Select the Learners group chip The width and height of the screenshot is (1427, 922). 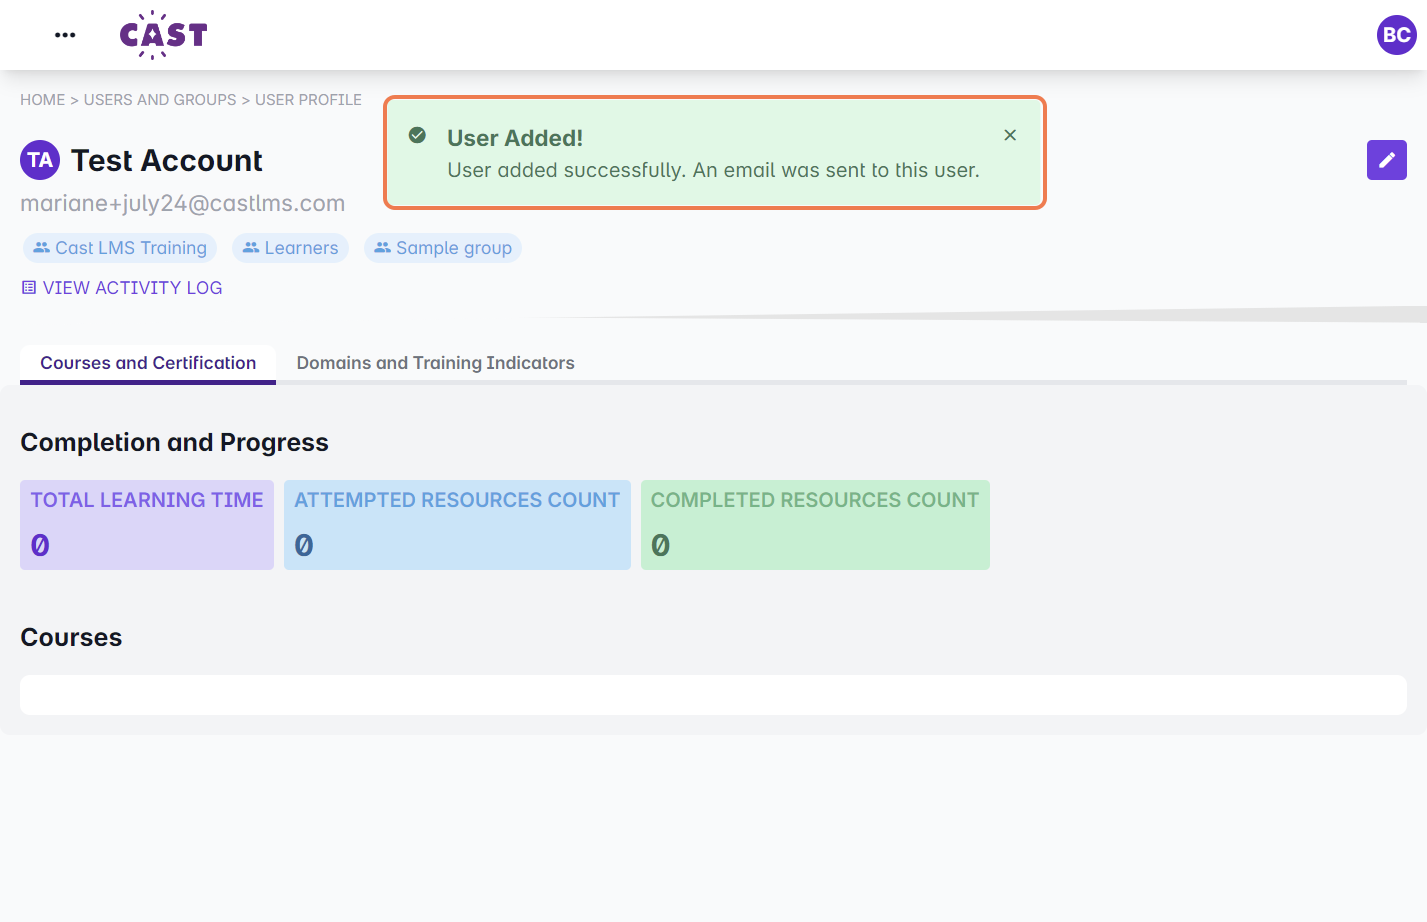(x=290, y=248)
